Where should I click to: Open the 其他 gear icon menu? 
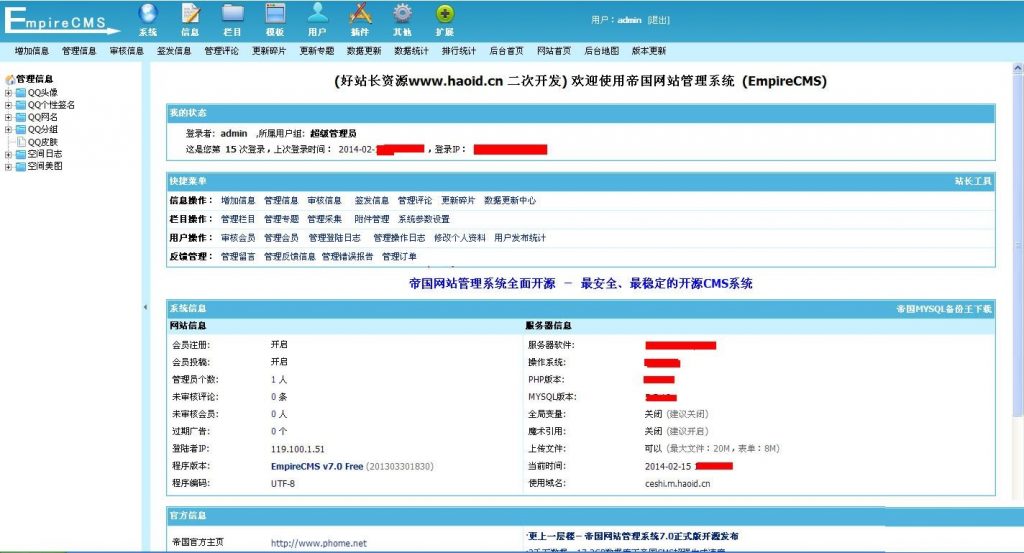point(402,20)
